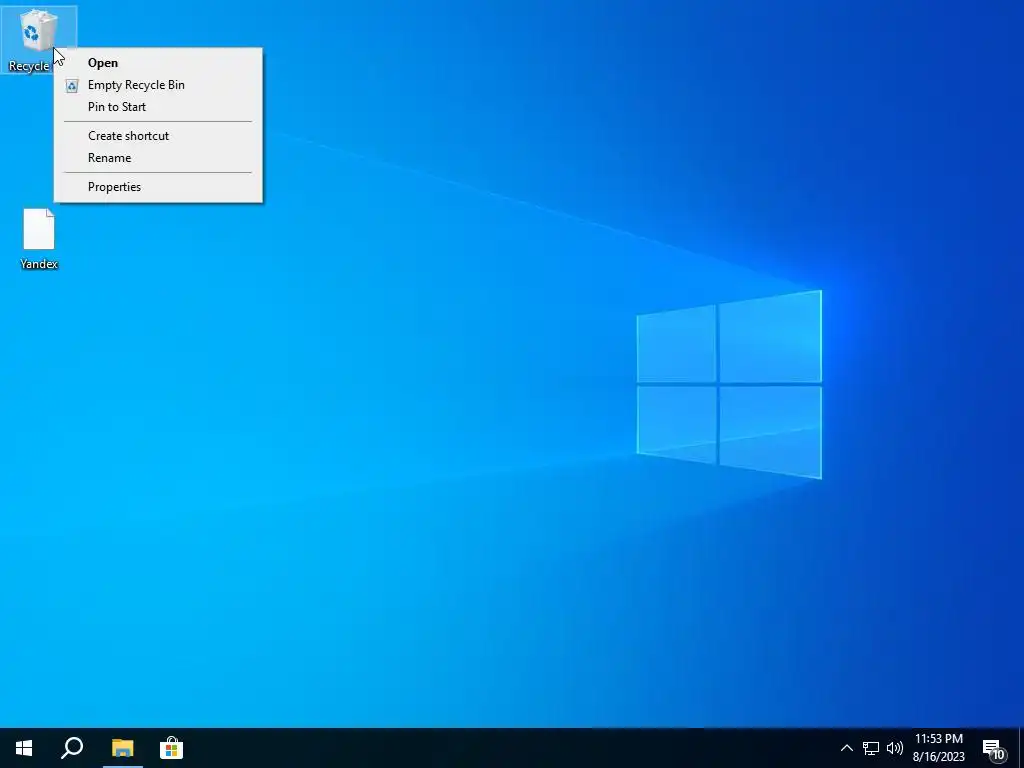1024x768 pixels.
Task: Open Properties from the context menu
Action: (x=158, y=187)
